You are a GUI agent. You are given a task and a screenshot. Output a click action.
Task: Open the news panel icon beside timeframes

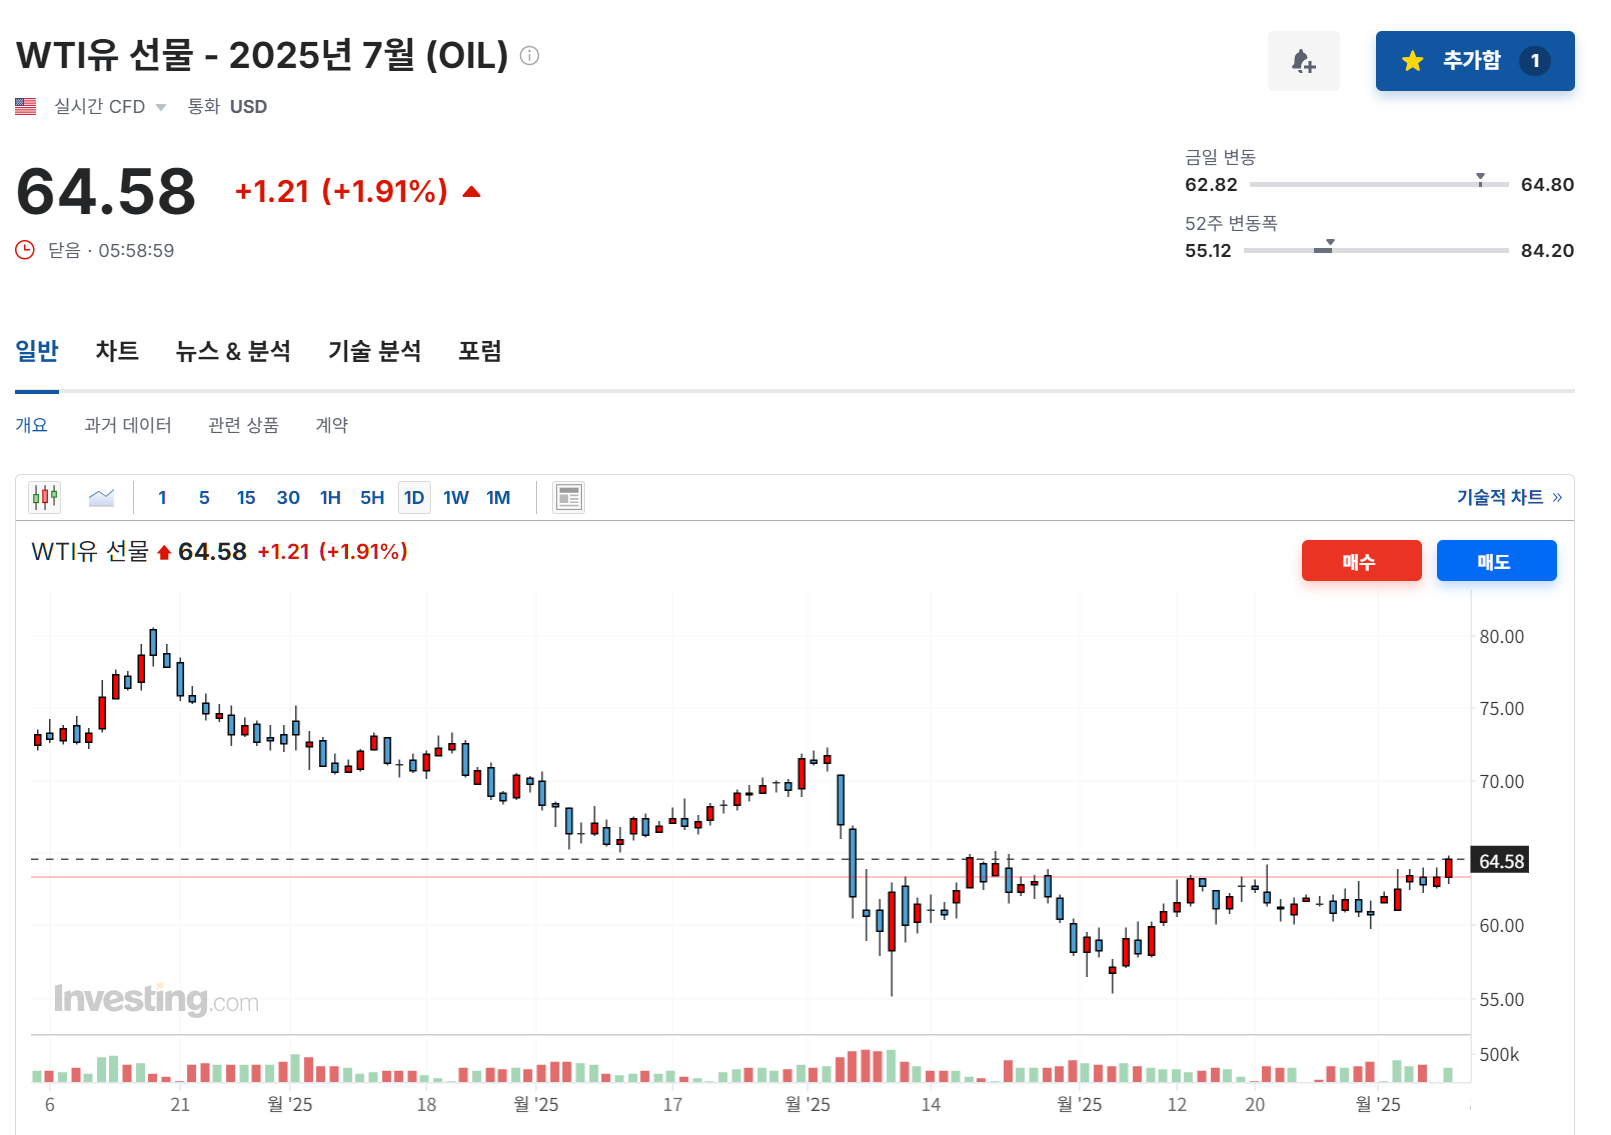pos(568,497)
